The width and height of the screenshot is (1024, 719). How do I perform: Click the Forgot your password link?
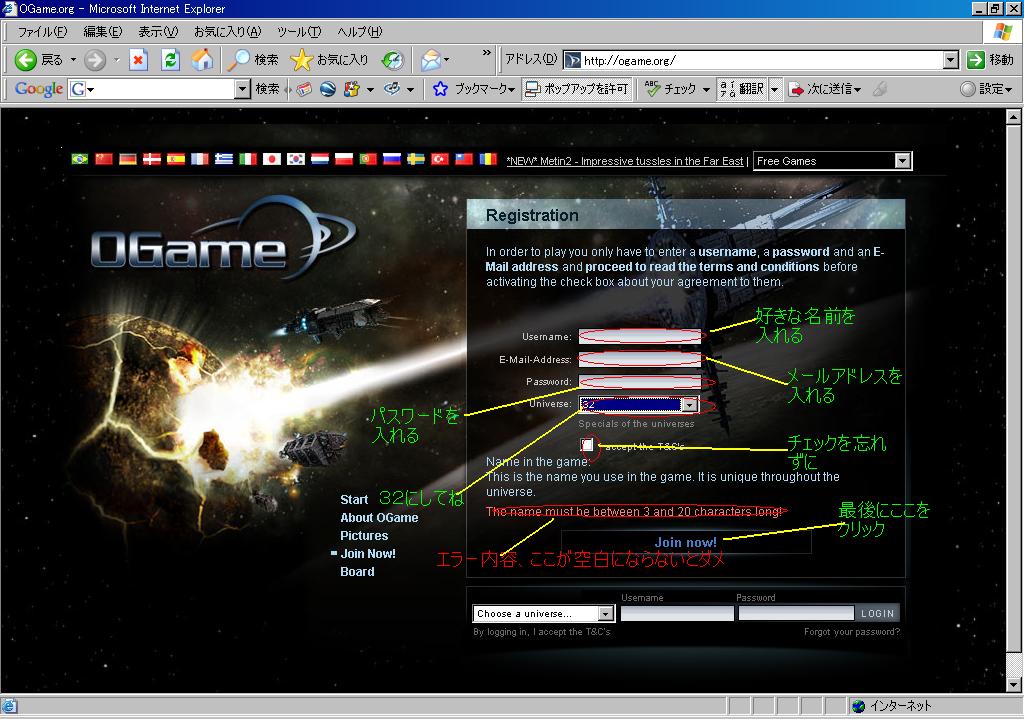click(851, 632)
